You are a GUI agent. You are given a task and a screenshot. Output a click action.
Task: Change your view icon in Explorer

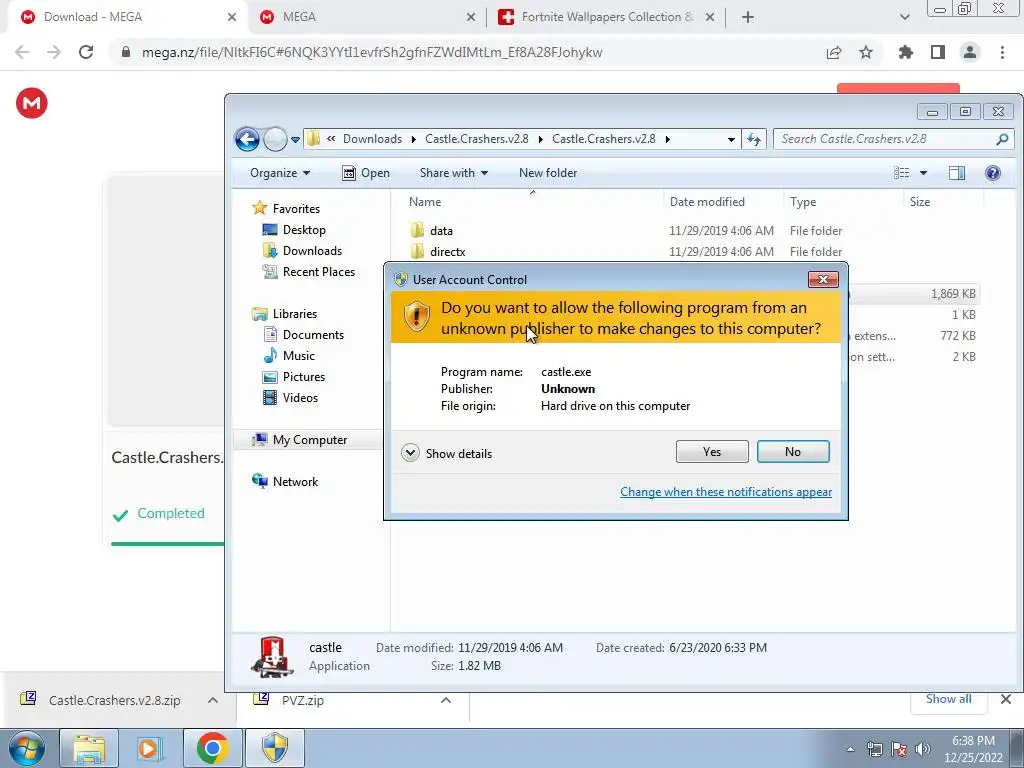[902, 173]
